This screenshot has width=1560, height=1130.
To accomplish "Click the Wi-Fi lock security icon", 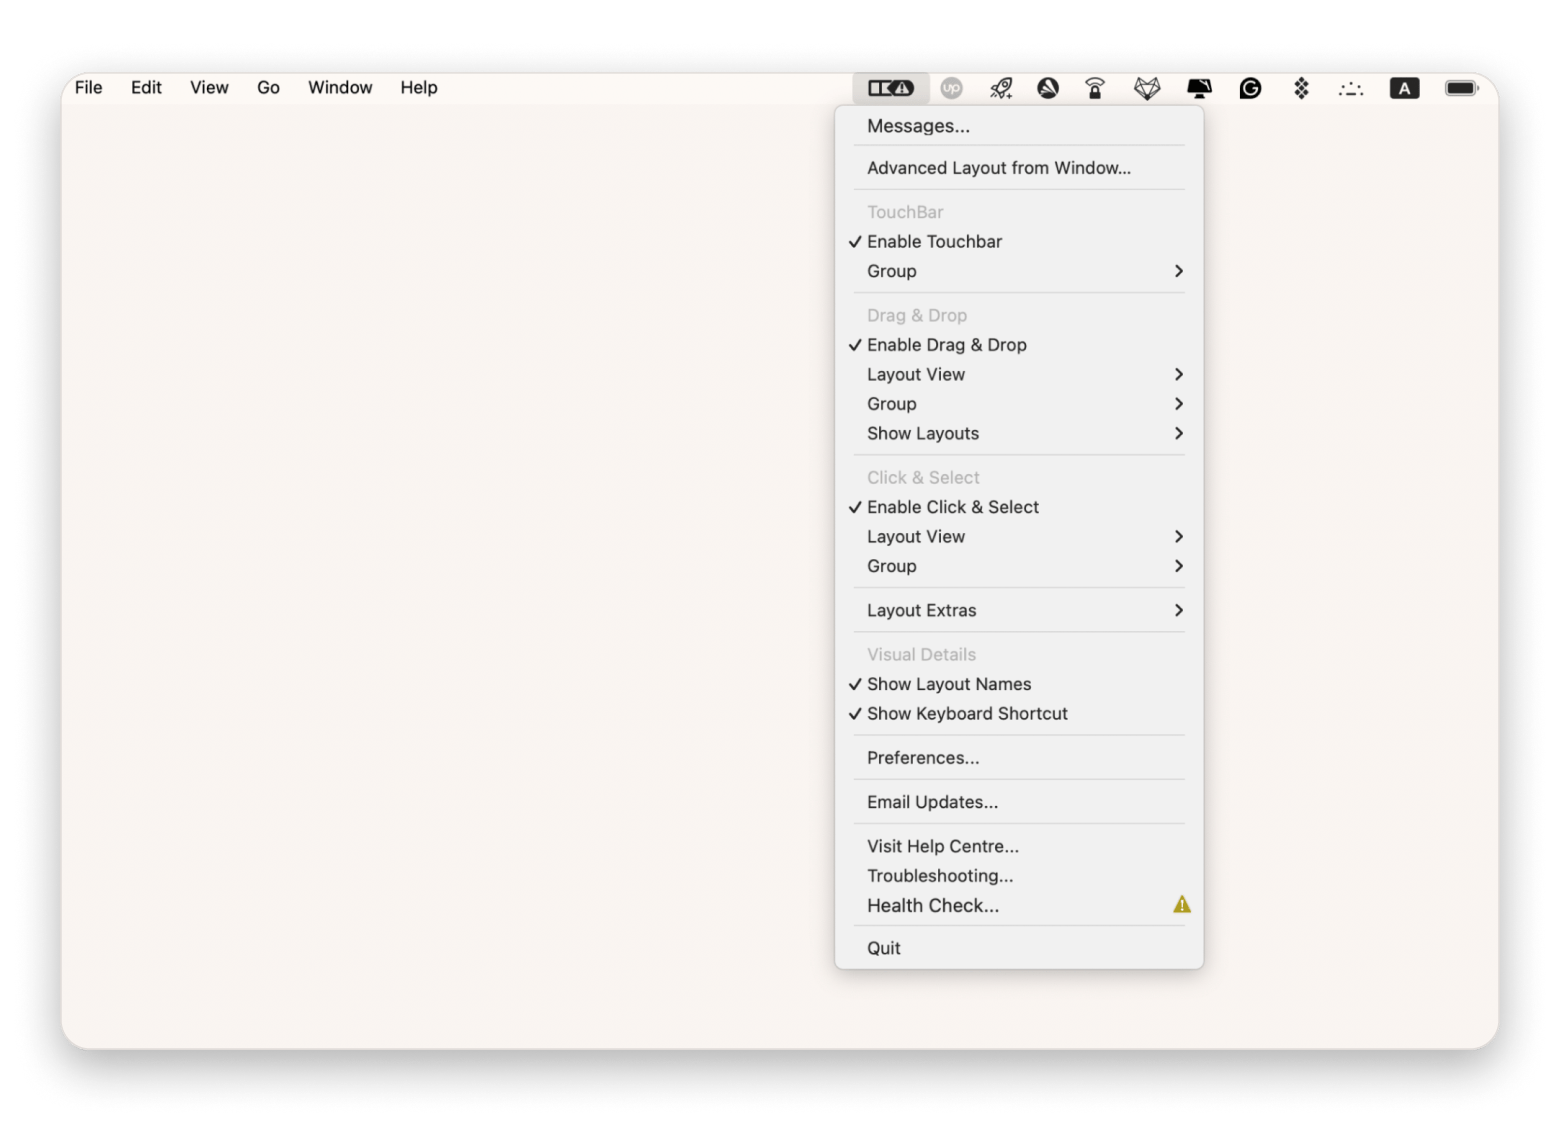I will pyautogui.click(x=1094, y=88).
